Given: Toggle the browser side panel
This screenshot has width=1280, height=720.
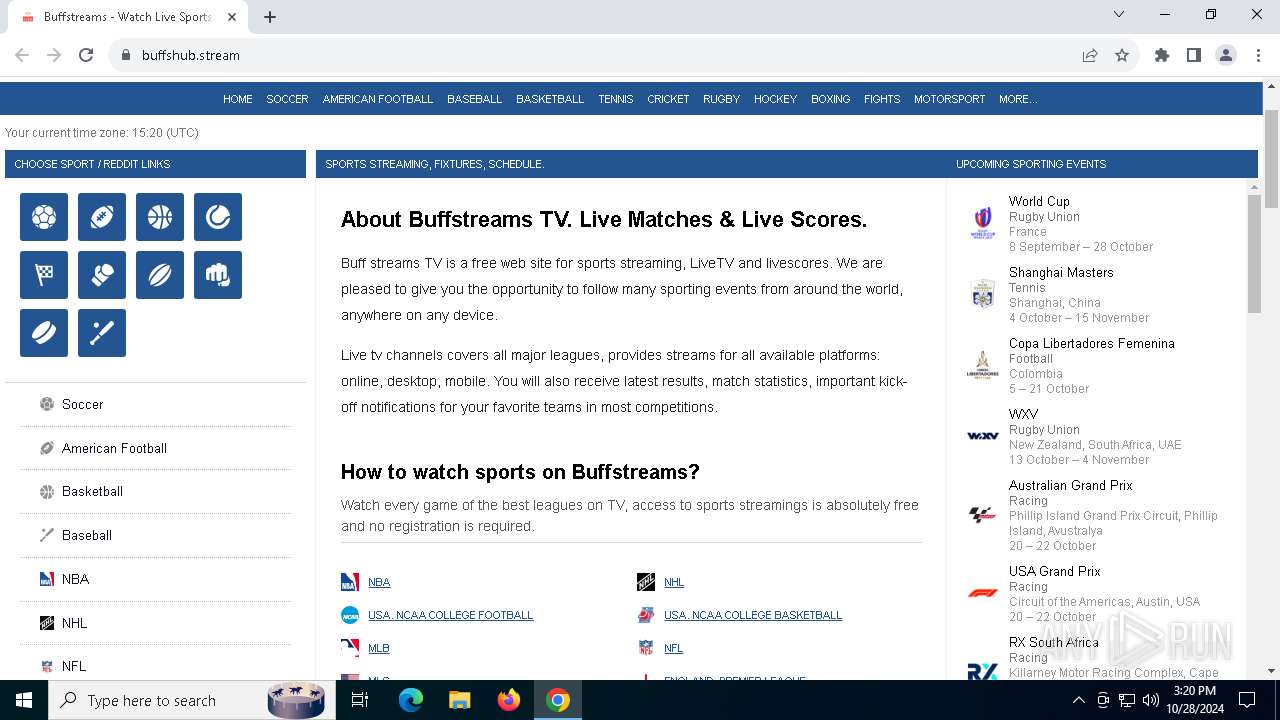Looking at the screenshot, I should click(x=1194, y=55).
